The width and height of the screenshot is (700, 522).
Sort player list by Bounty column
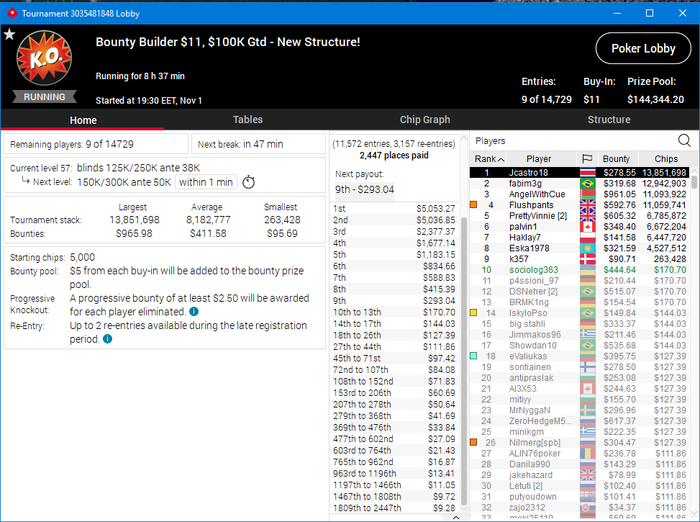pos(616,159)
